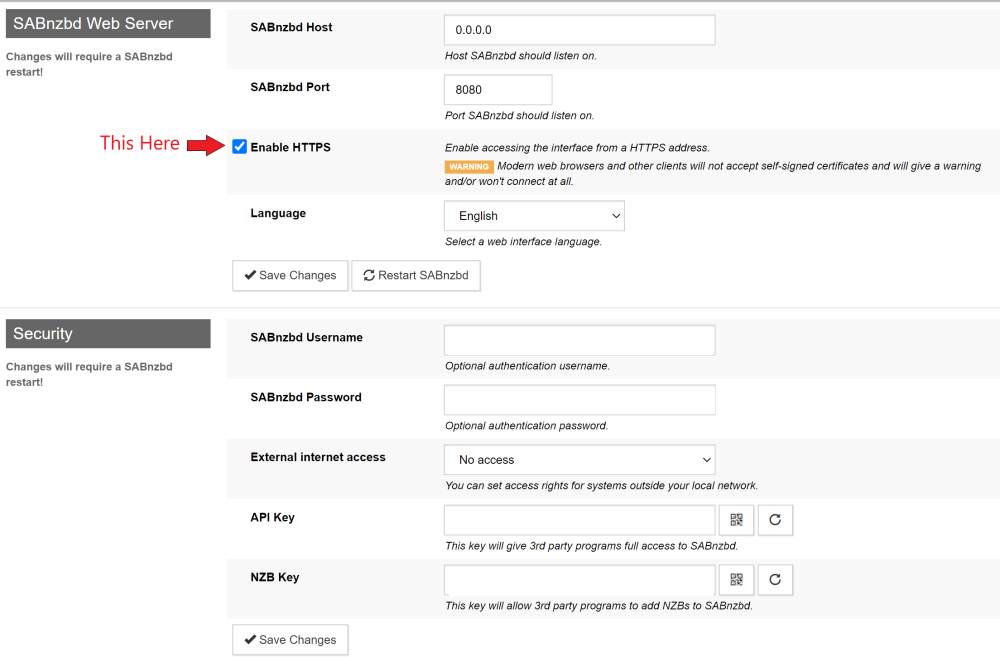Screen dimensions: 1000x657
Task: Toggle the Enable HTTPS checkbox
Action: [239, 147]
